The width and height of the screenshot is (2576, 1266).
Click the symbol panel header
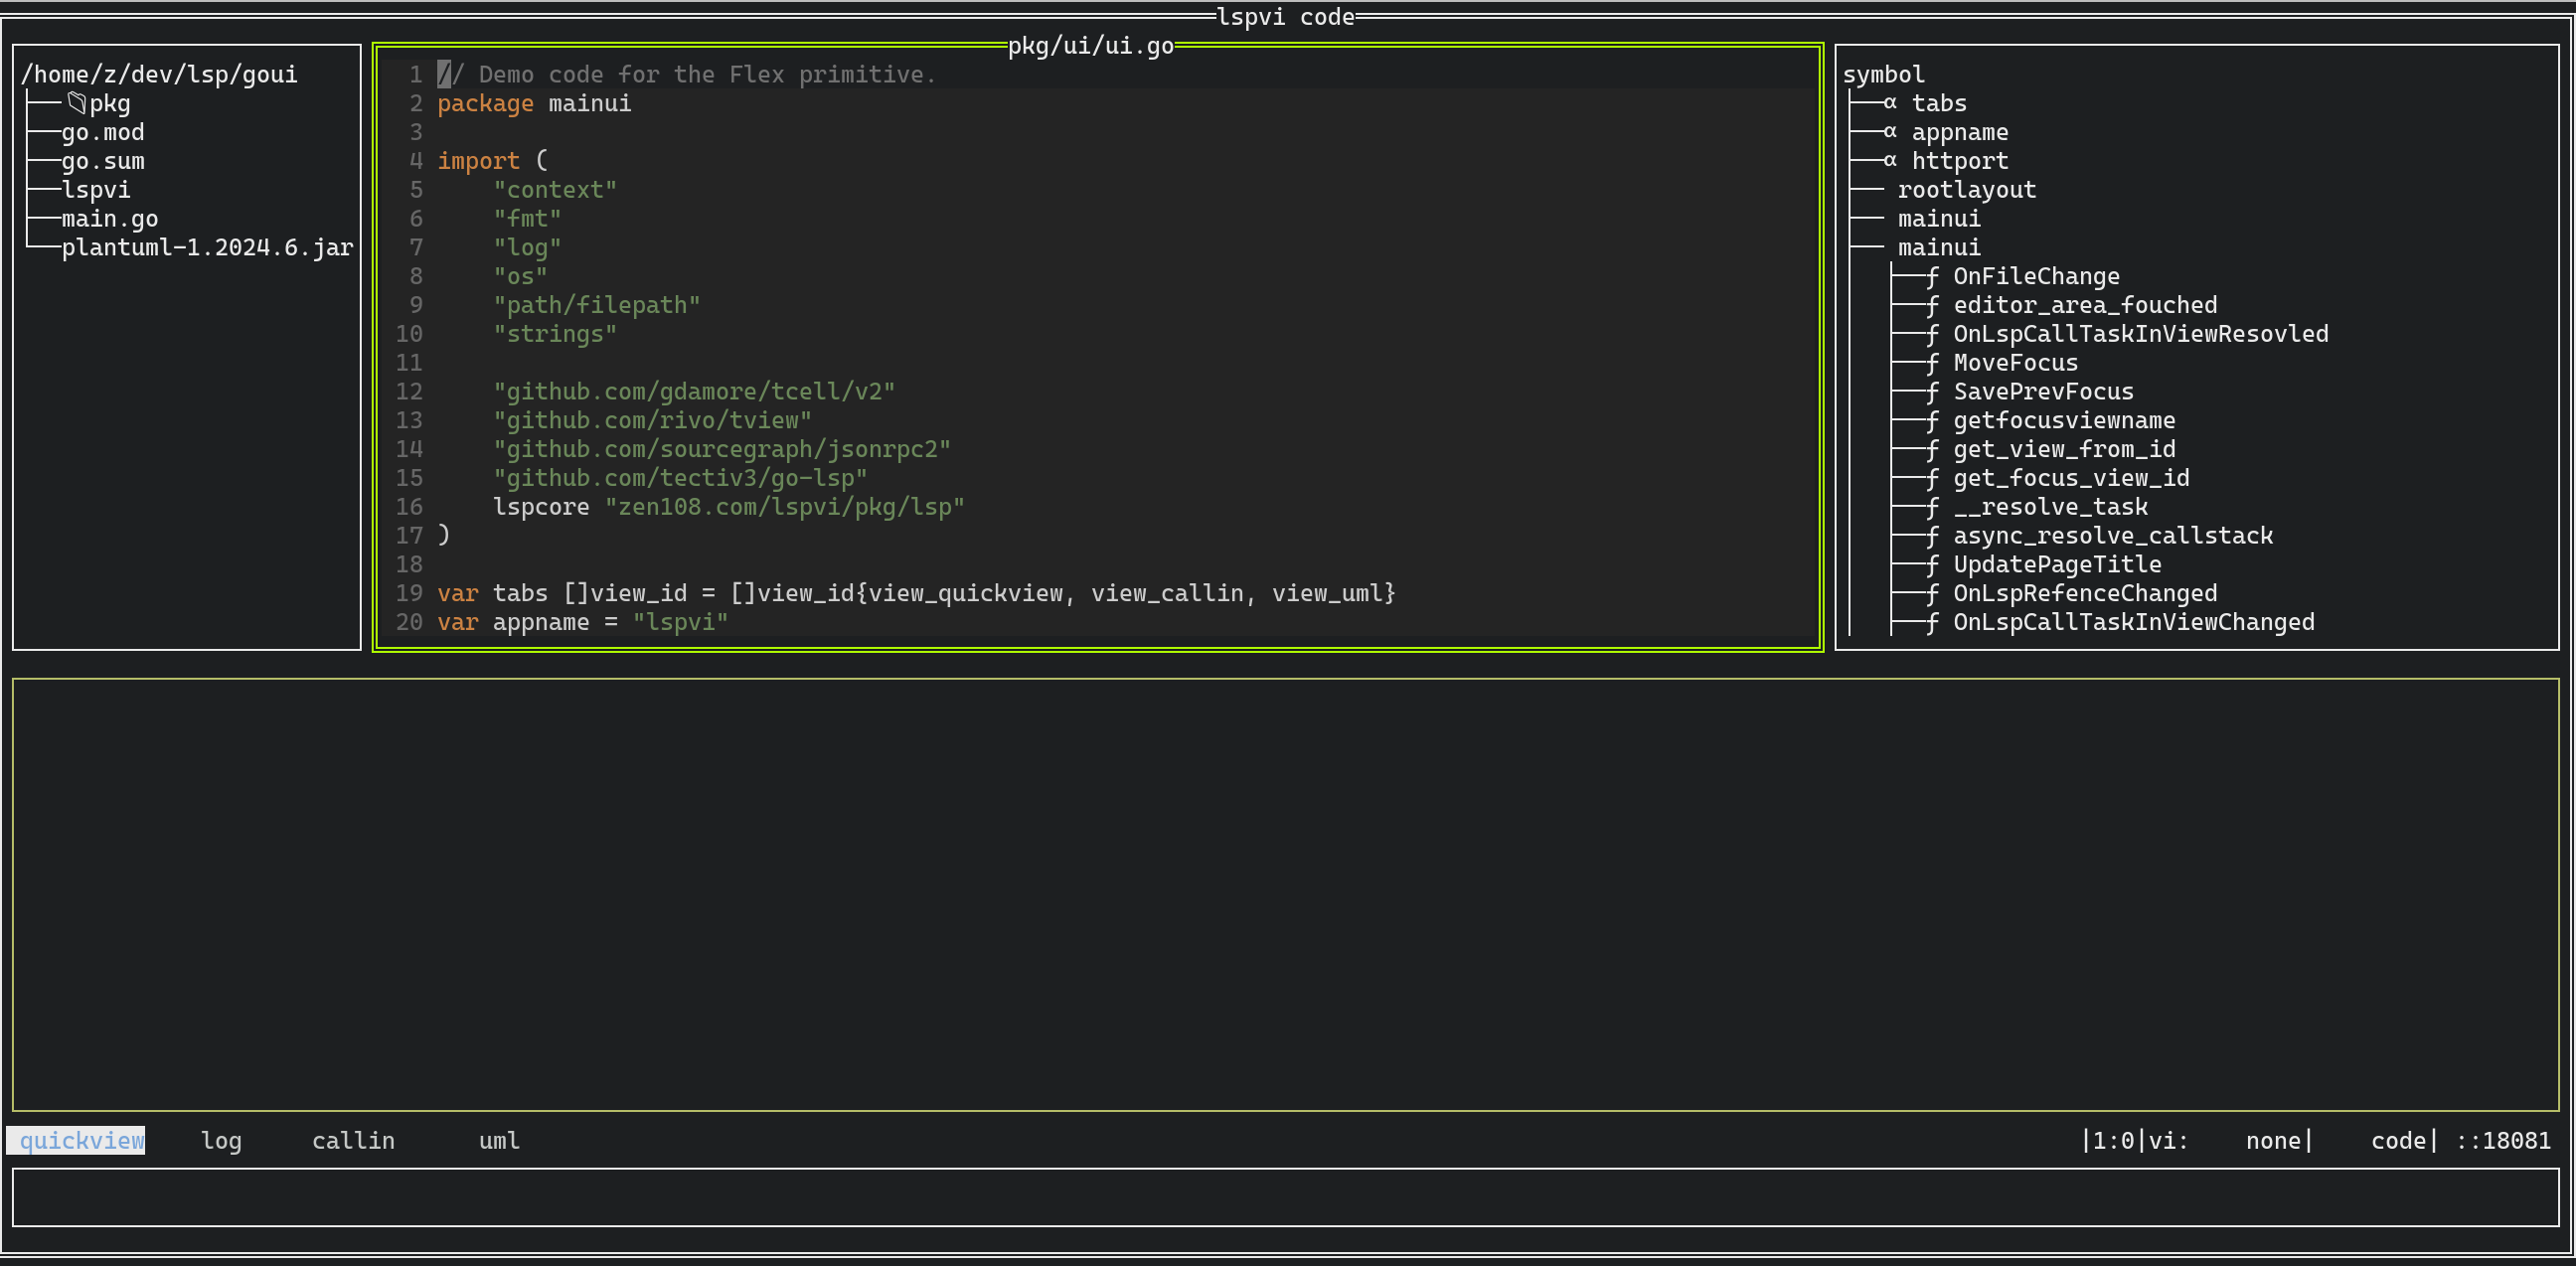pos(1883,75)
